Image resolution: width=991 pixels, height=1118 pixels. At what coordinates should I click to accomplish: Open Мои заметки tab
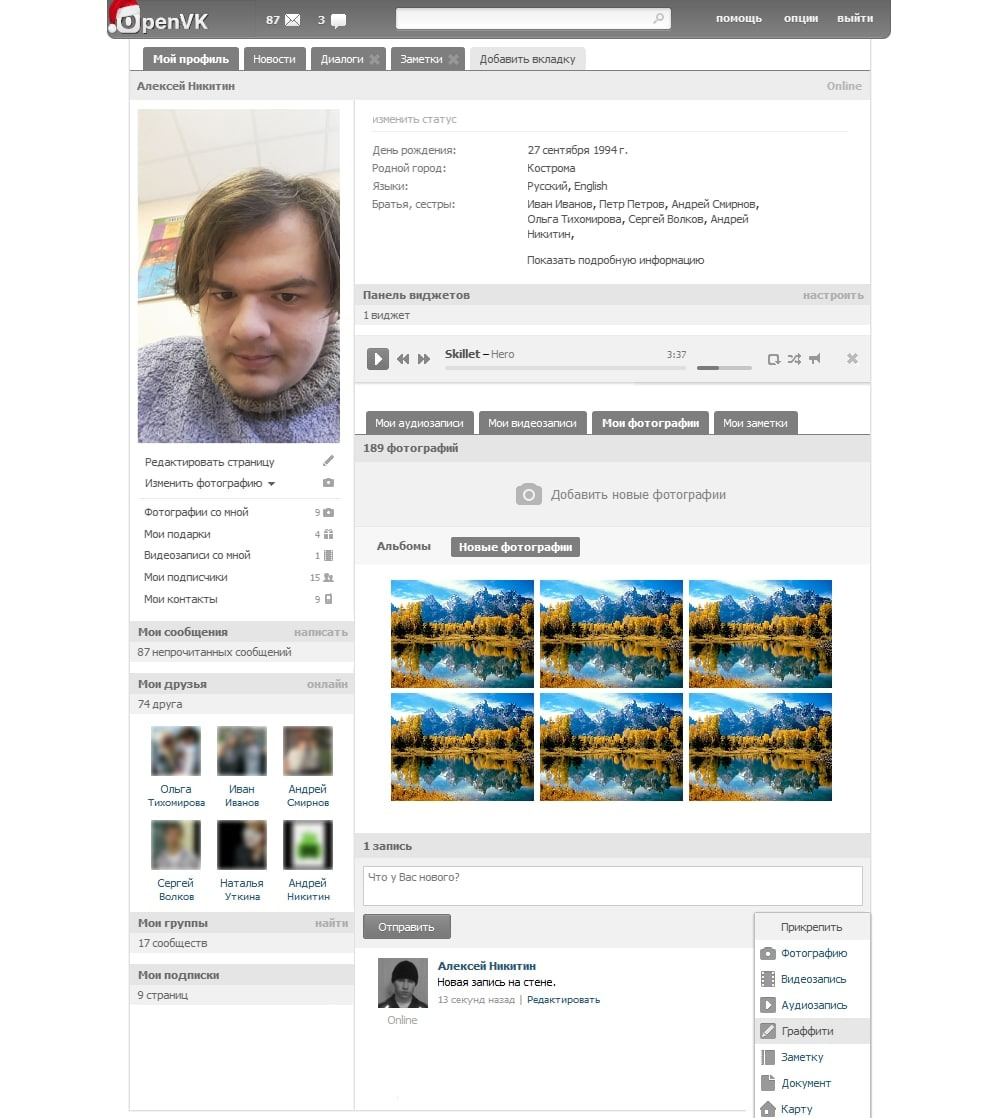coord(755,423)
